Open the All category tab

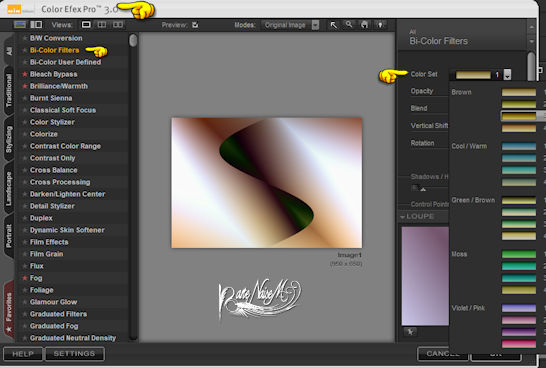9,51
